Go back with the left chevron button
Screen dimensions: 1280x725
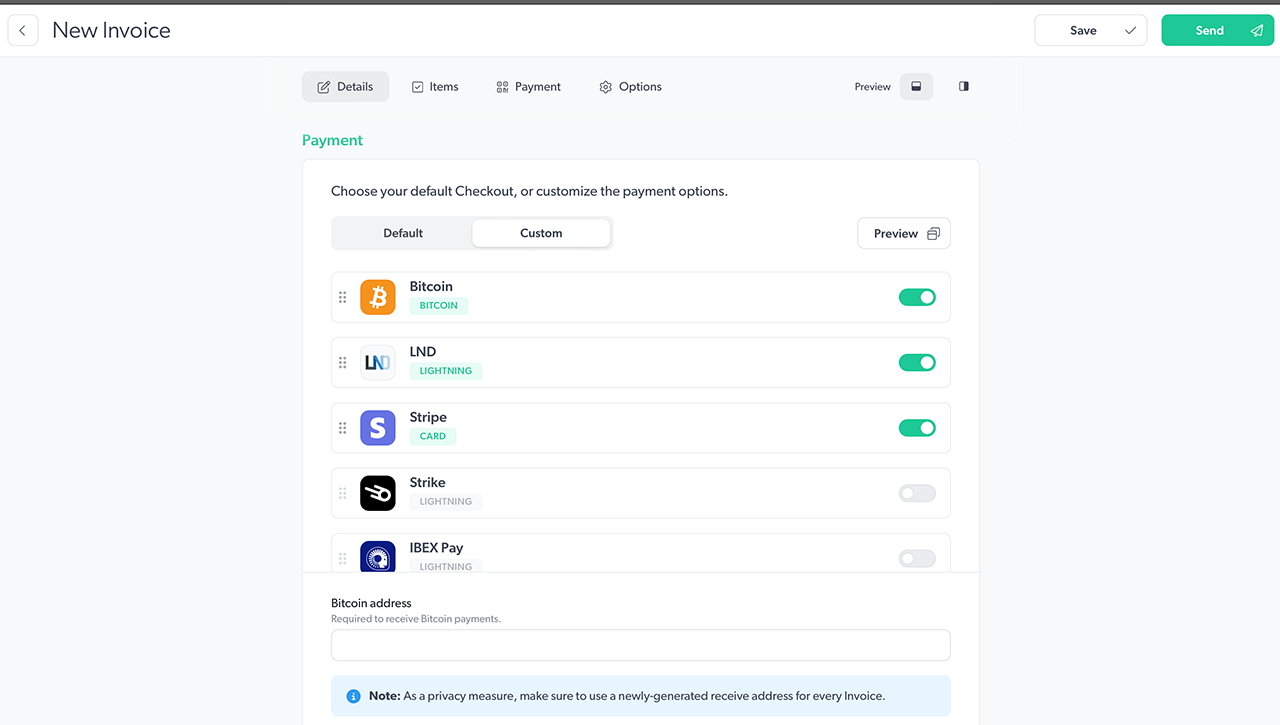23,31
